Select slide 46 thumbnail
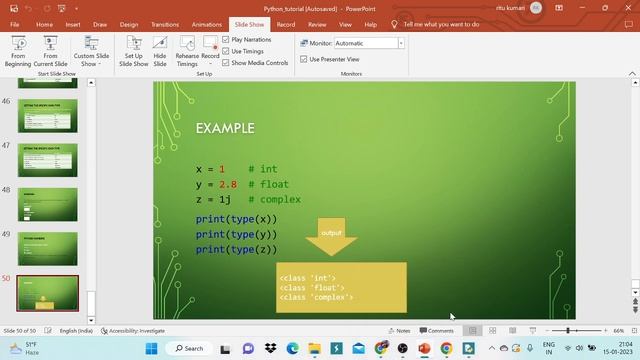Viewport: 640px width, 360px height. coord(48,116)
